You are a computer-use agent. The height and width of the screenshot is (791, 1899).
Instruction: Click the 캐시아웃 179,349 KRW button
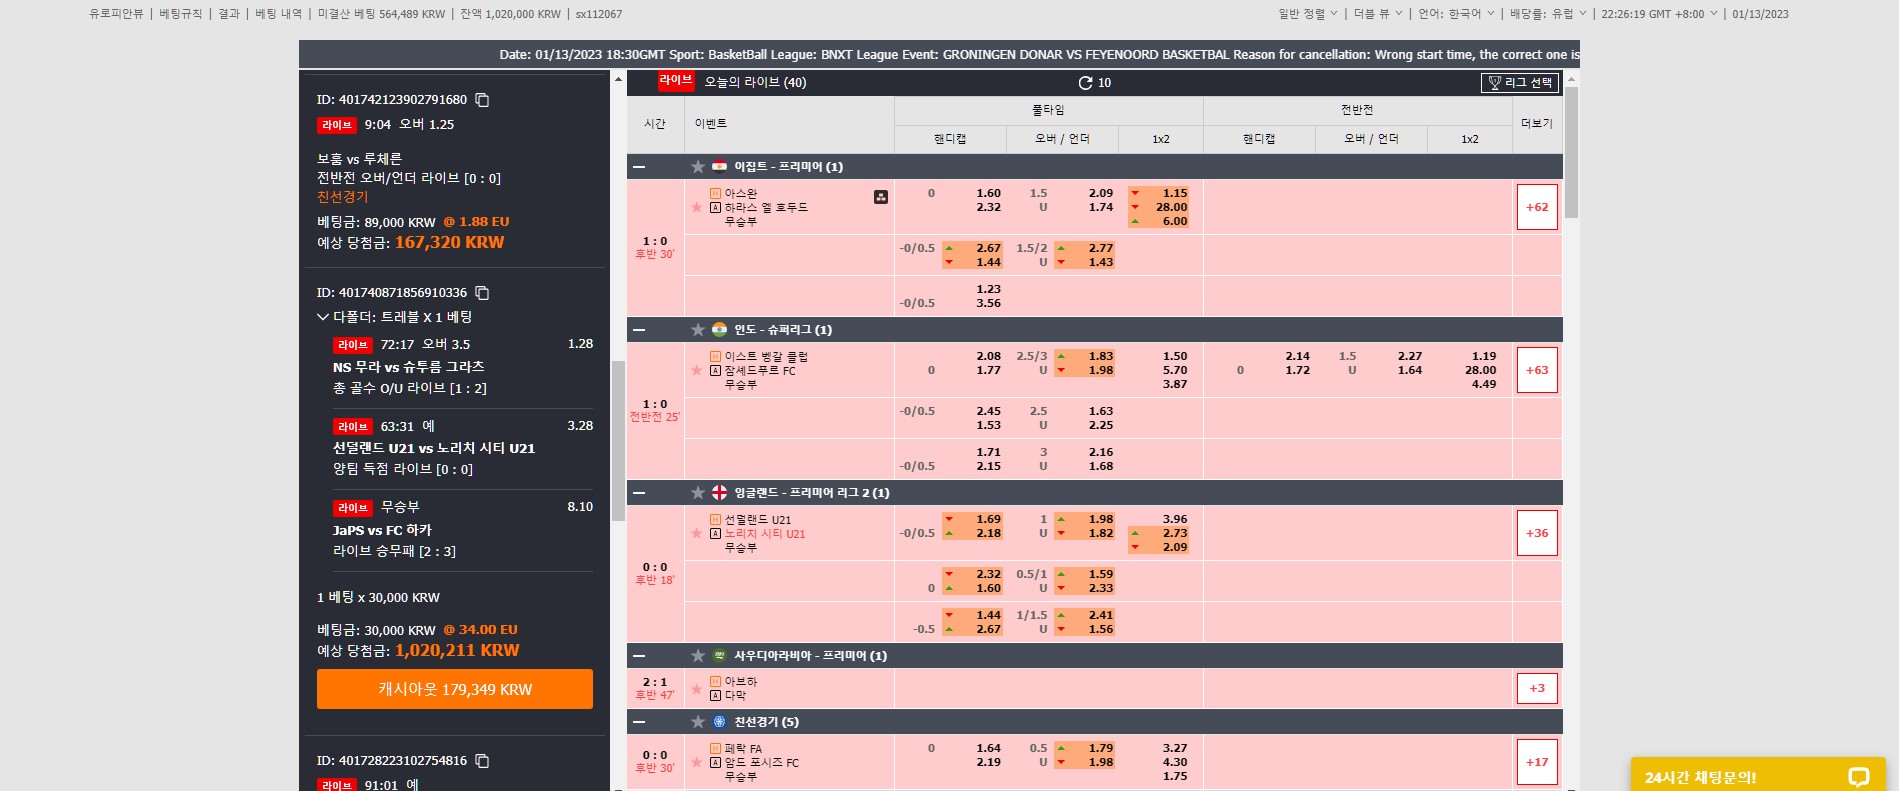point(455,689)
